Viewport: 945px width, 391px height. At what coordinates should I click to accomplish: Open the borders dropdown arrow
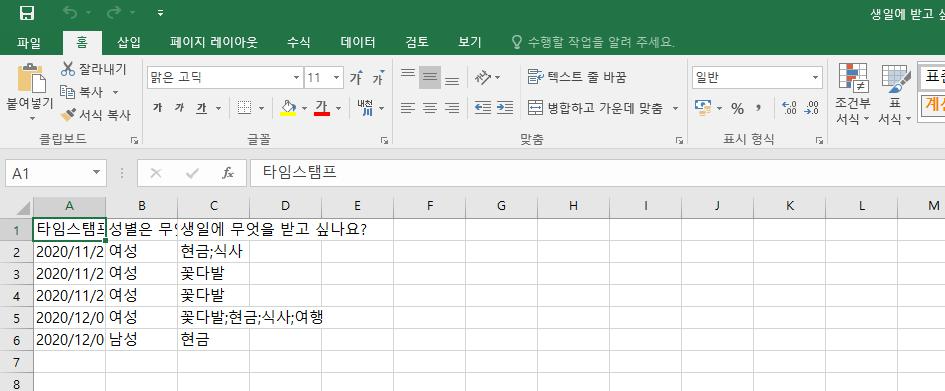(x=262, y=108)
